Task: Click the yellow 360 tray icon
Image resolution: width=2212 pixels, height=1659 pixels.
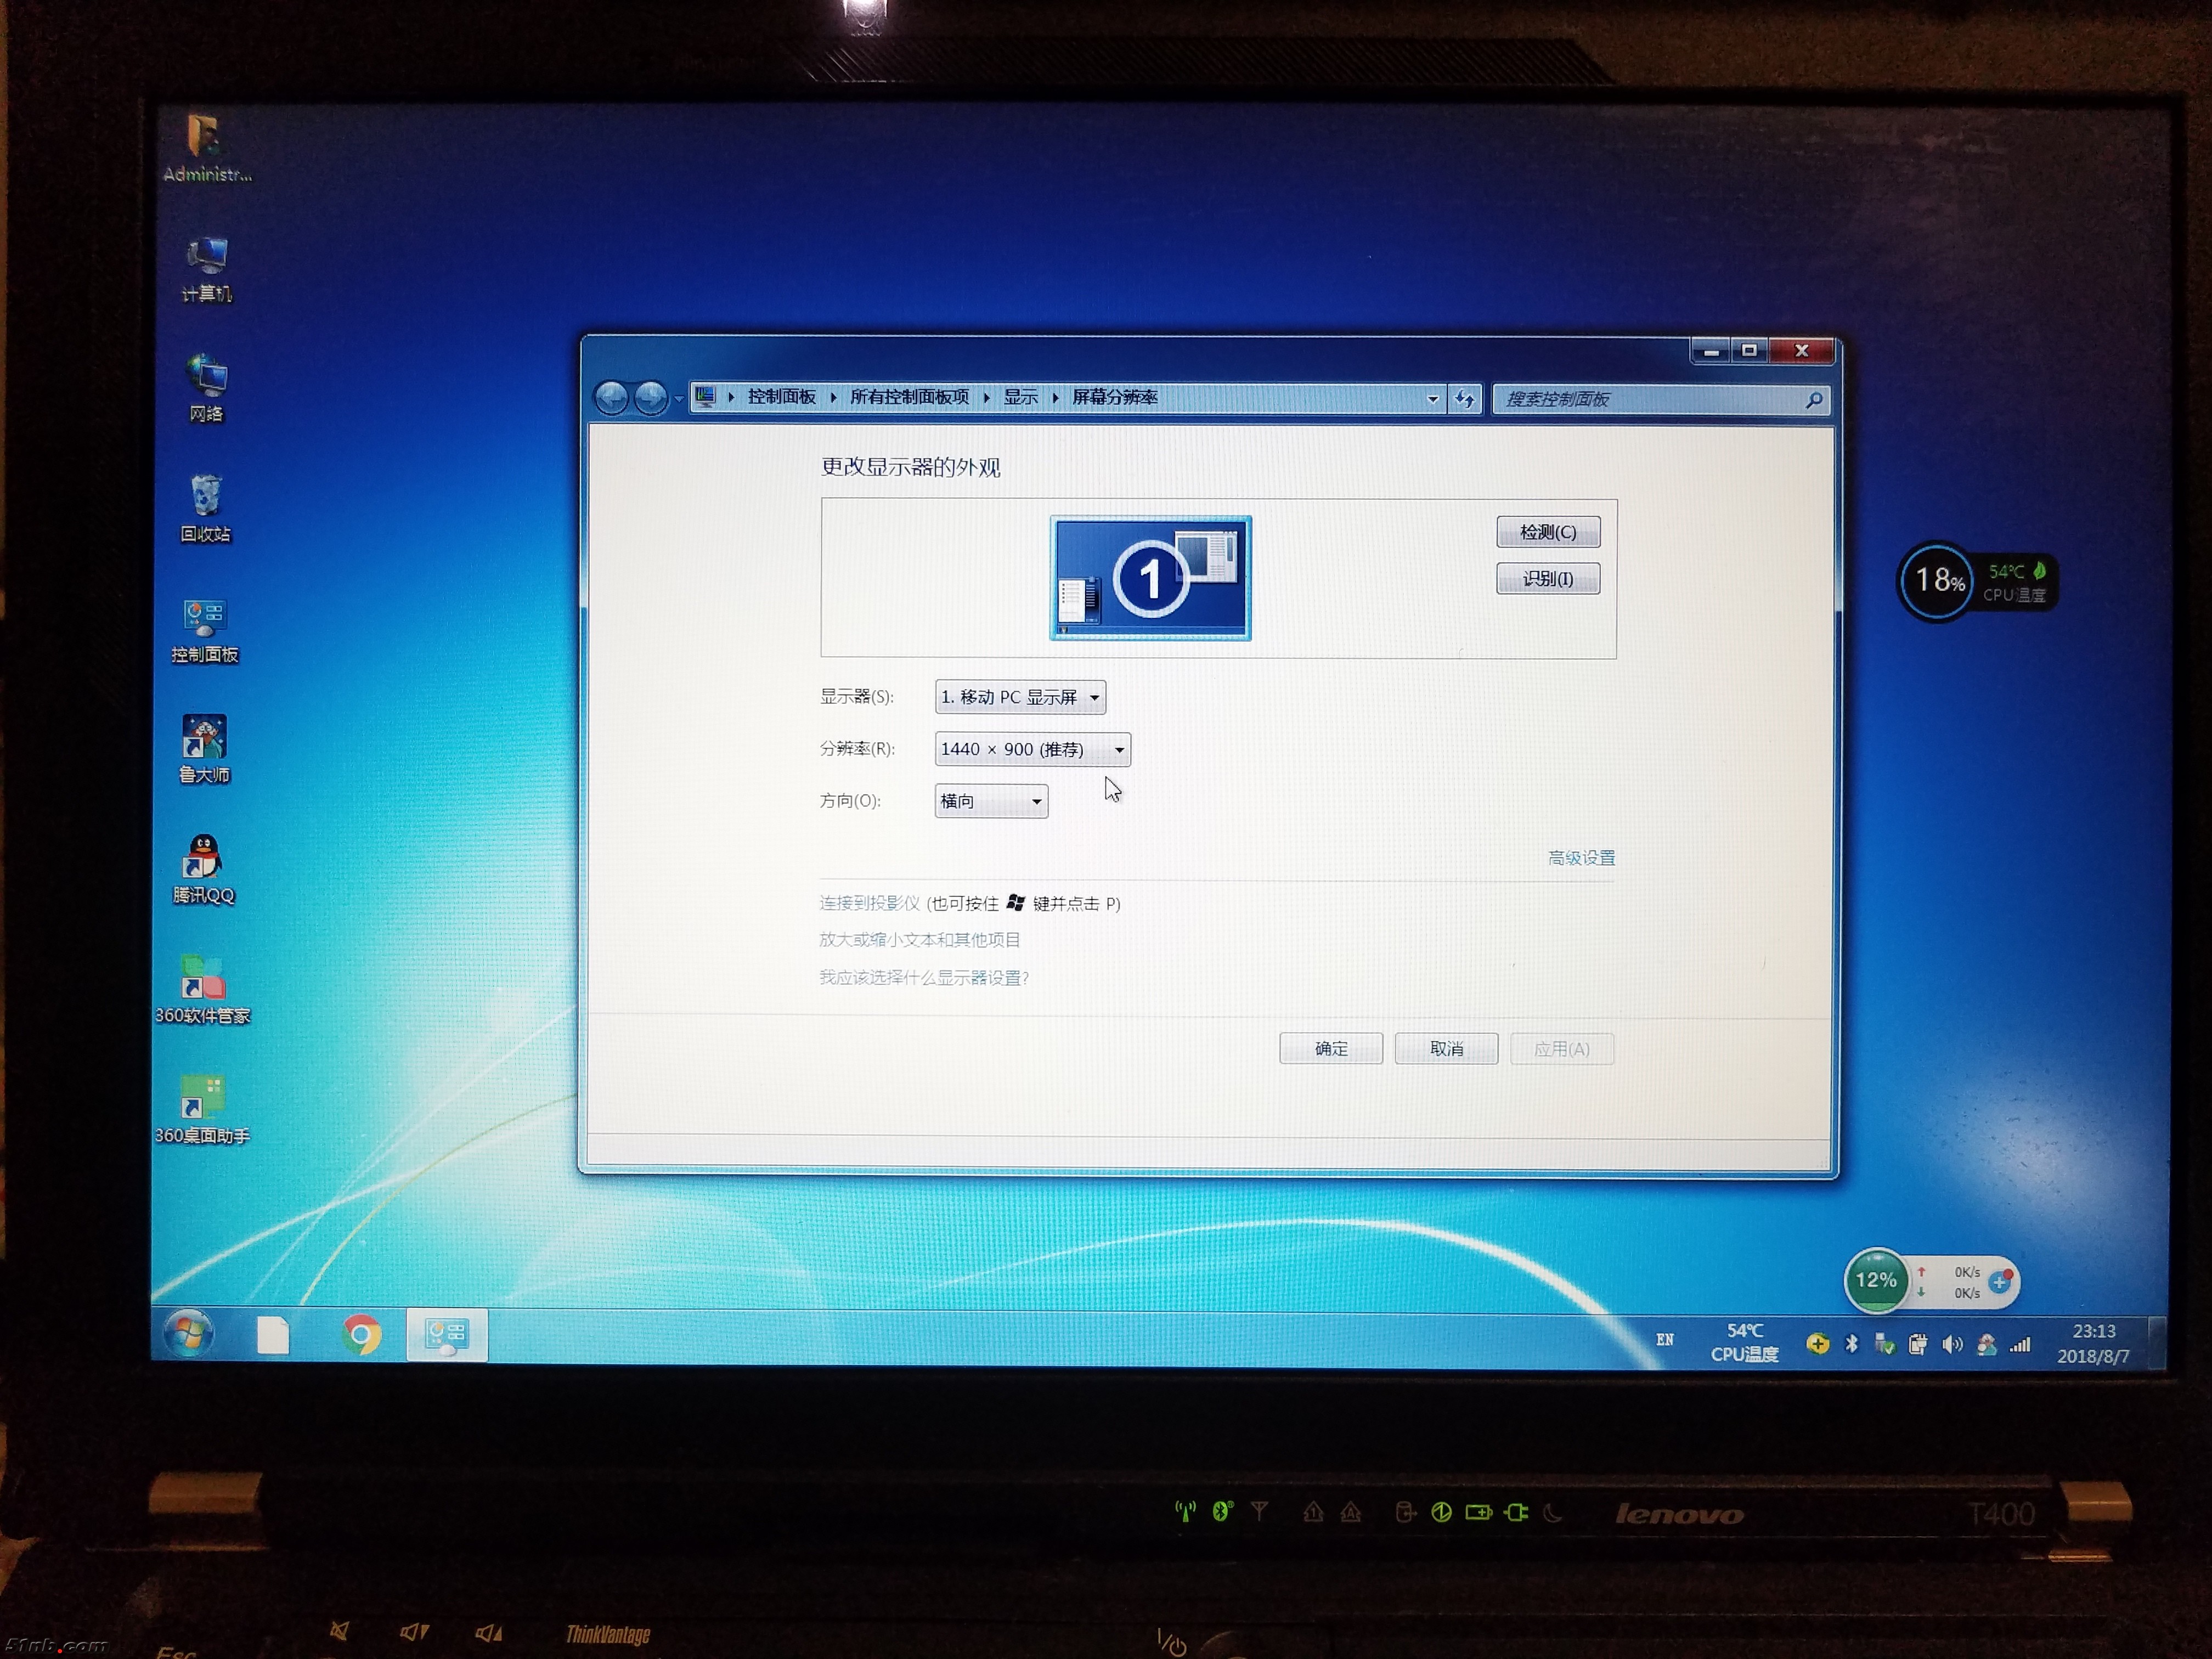Action: (x=1818, y=1344)
